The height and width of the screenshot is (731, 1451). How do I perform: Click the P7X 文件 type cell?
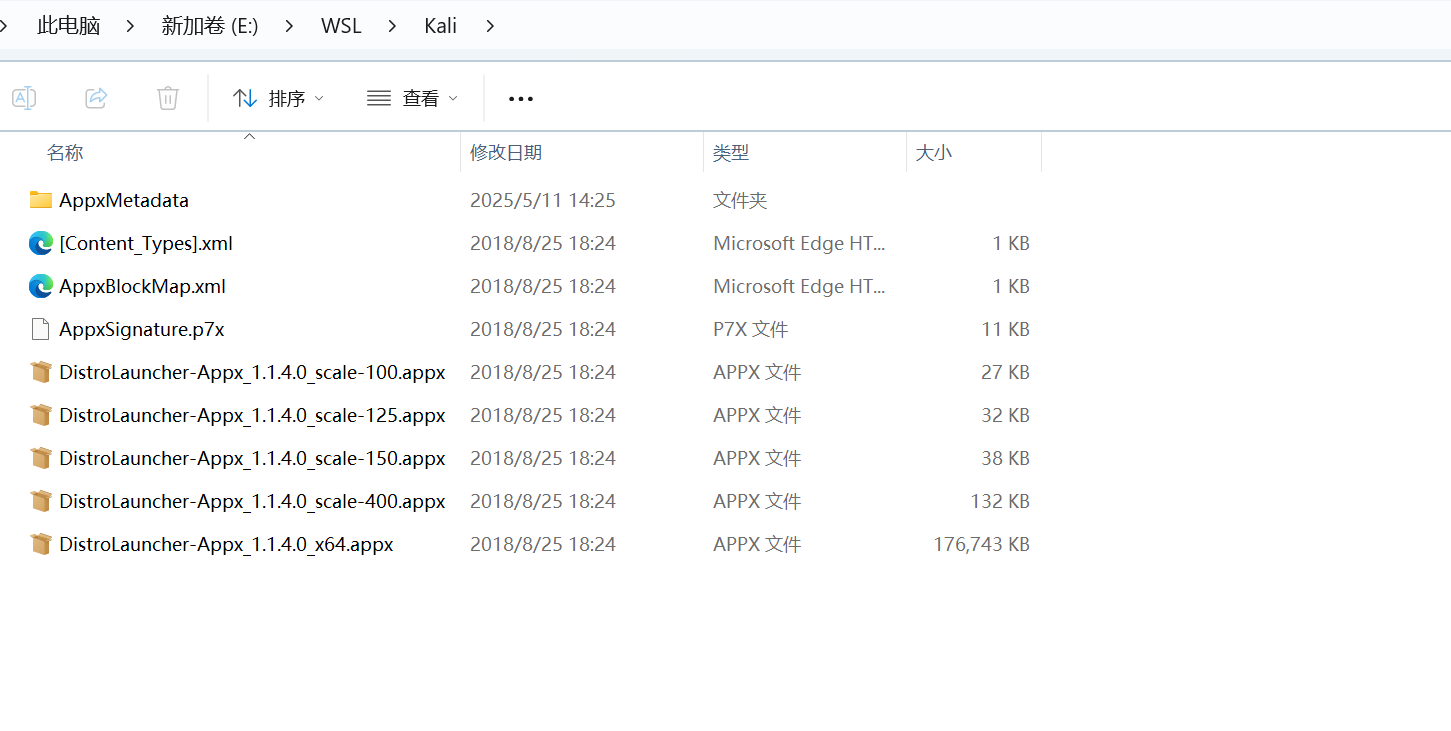click(751, 329)
